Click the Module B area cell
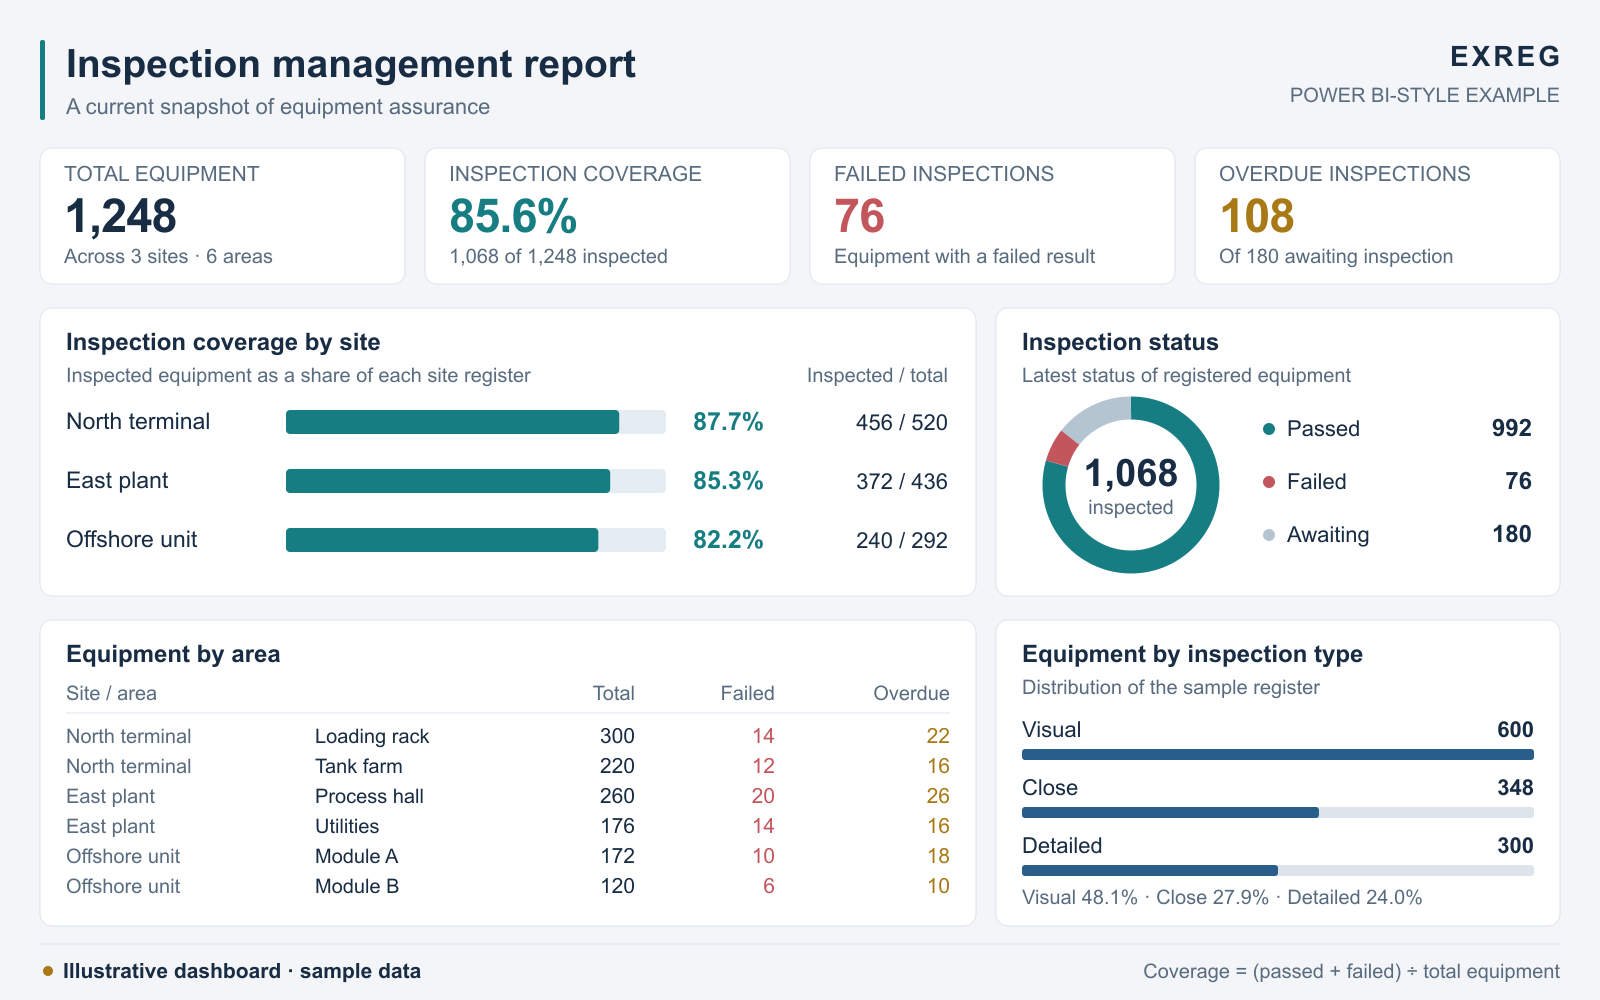Image resolution: width=1600 pixels, height=1000 pixels. coord(357,886)
